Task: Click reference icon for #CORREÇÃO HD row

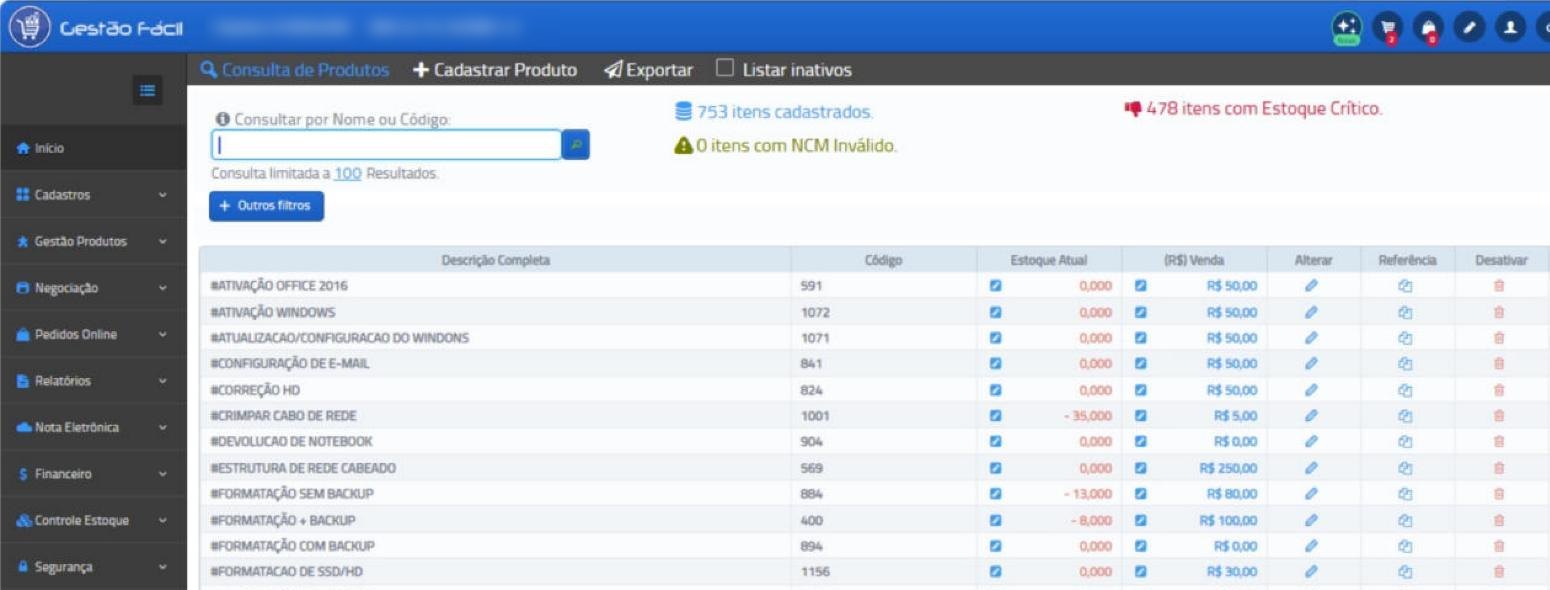Action: click(x=1405, y=390)
